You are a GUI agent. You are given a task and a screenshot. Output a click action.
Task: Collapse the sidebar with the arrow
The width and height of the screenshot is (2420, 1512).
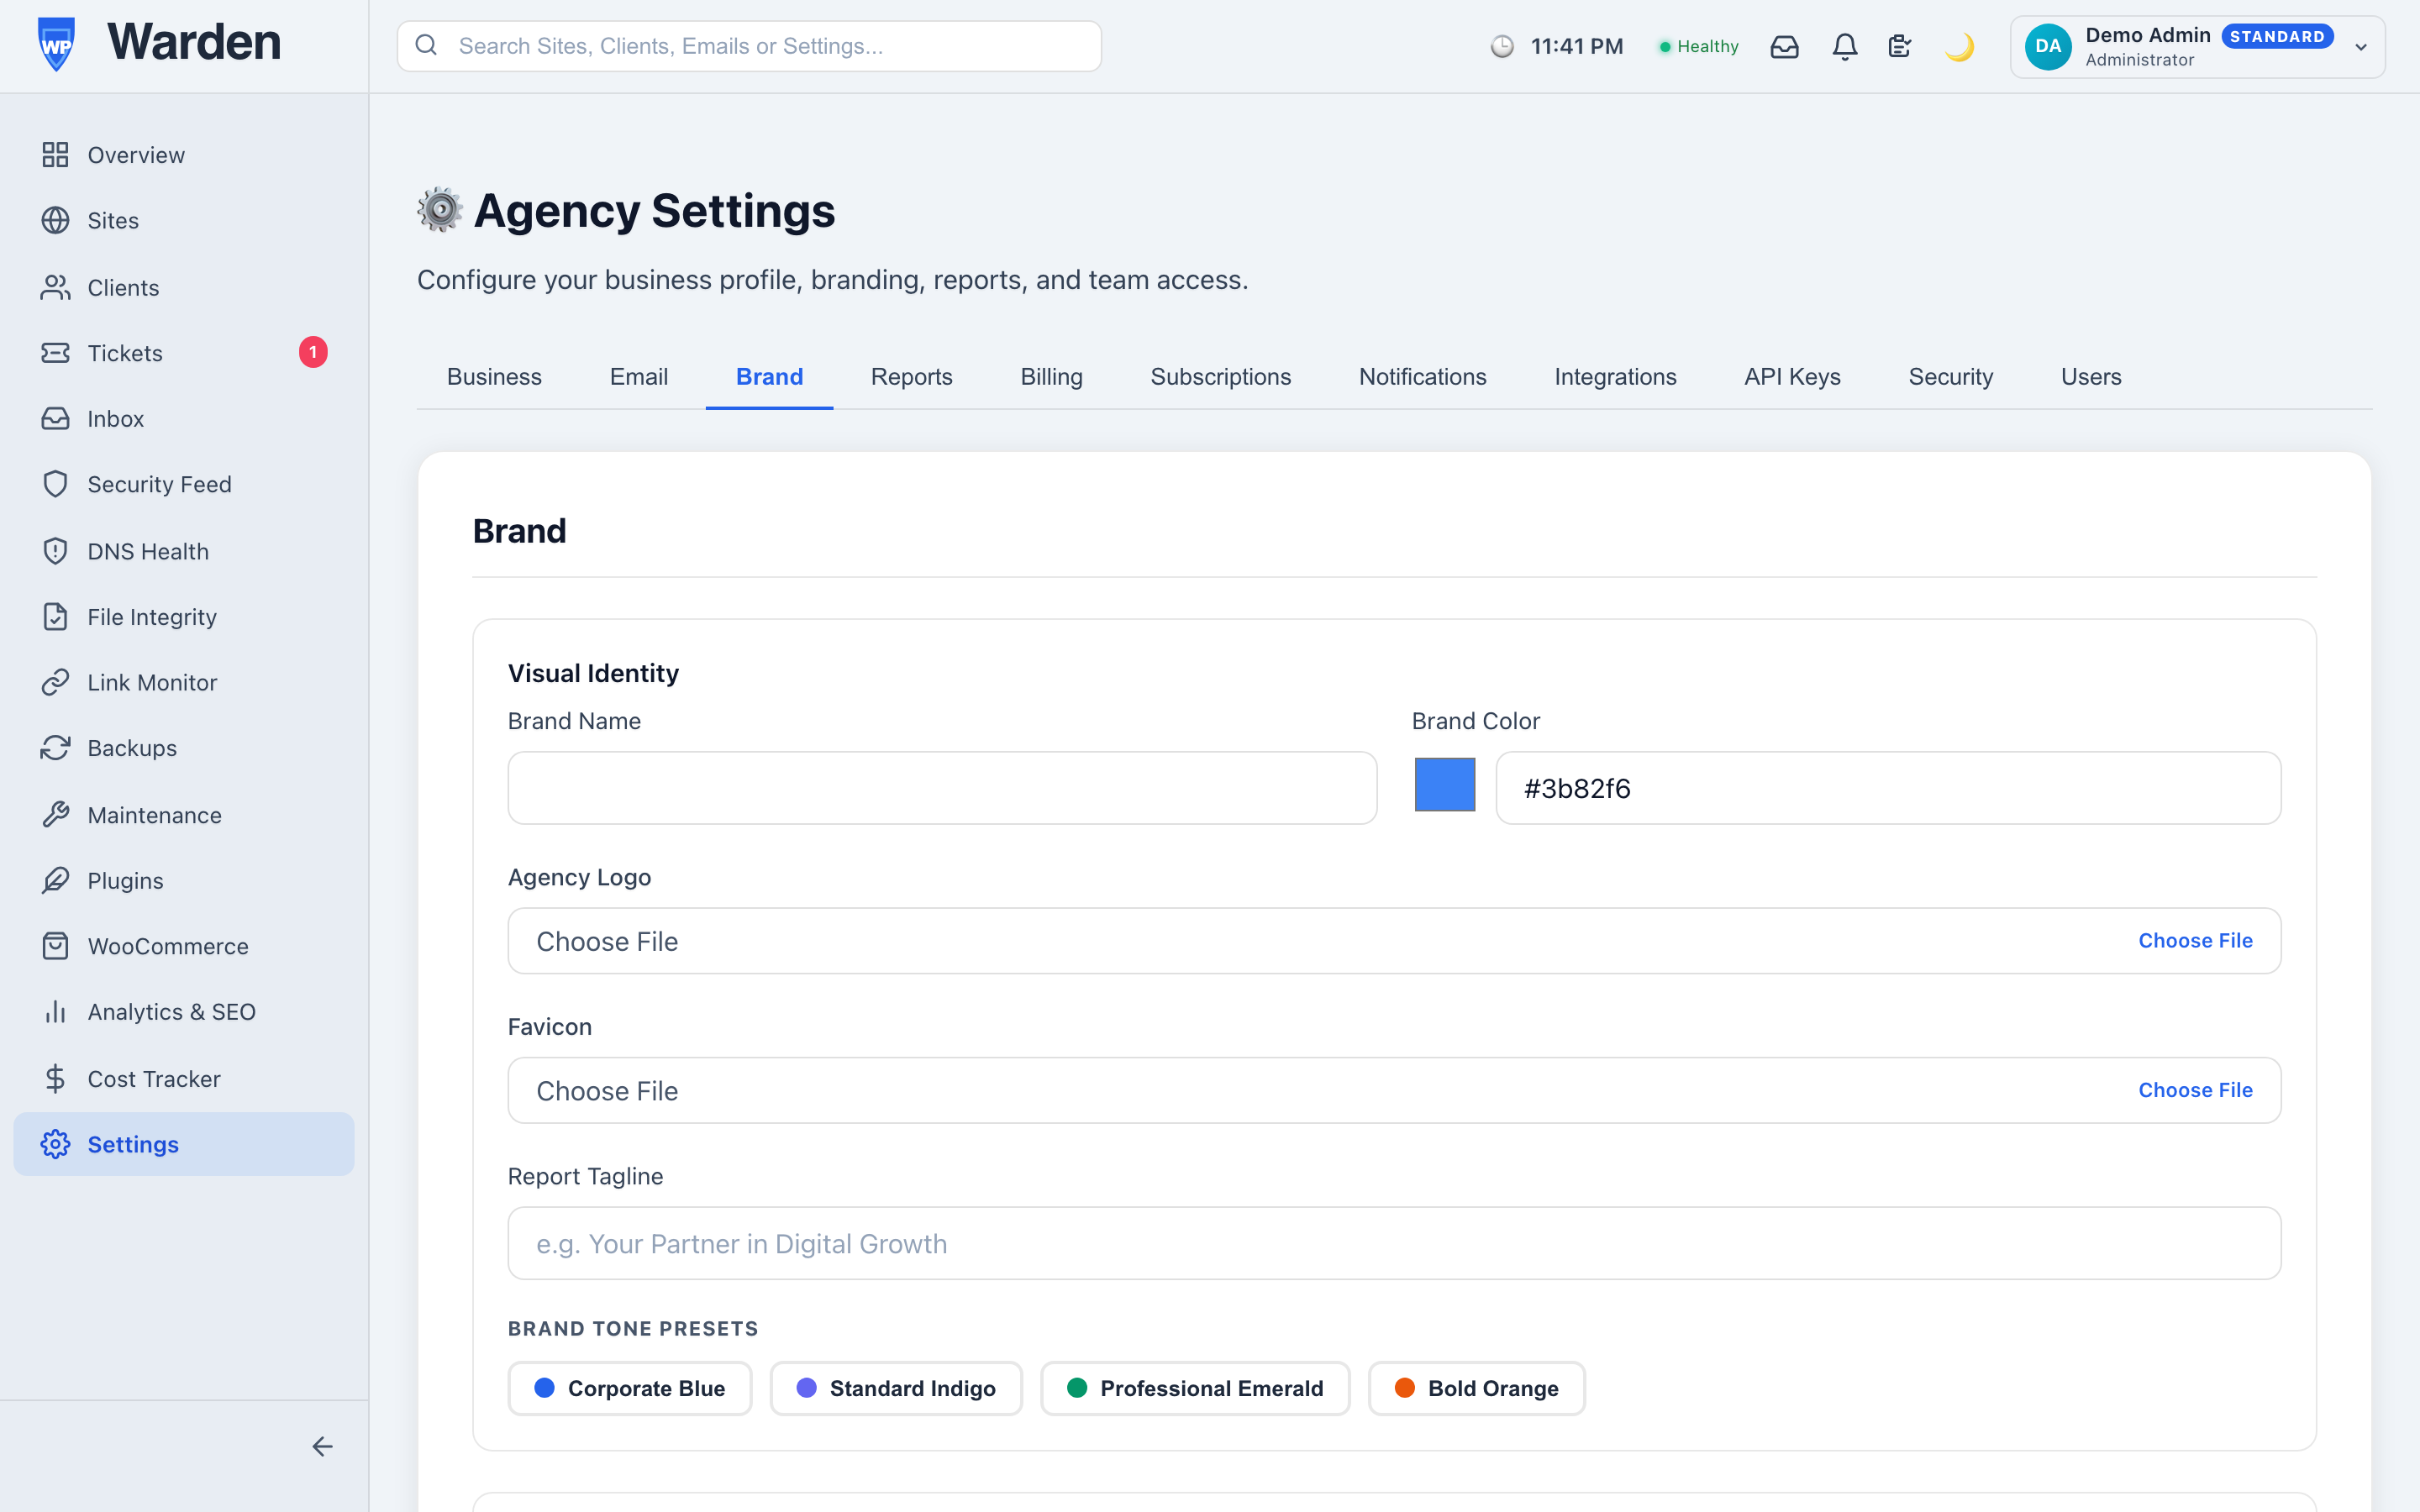pos(322,1447)
